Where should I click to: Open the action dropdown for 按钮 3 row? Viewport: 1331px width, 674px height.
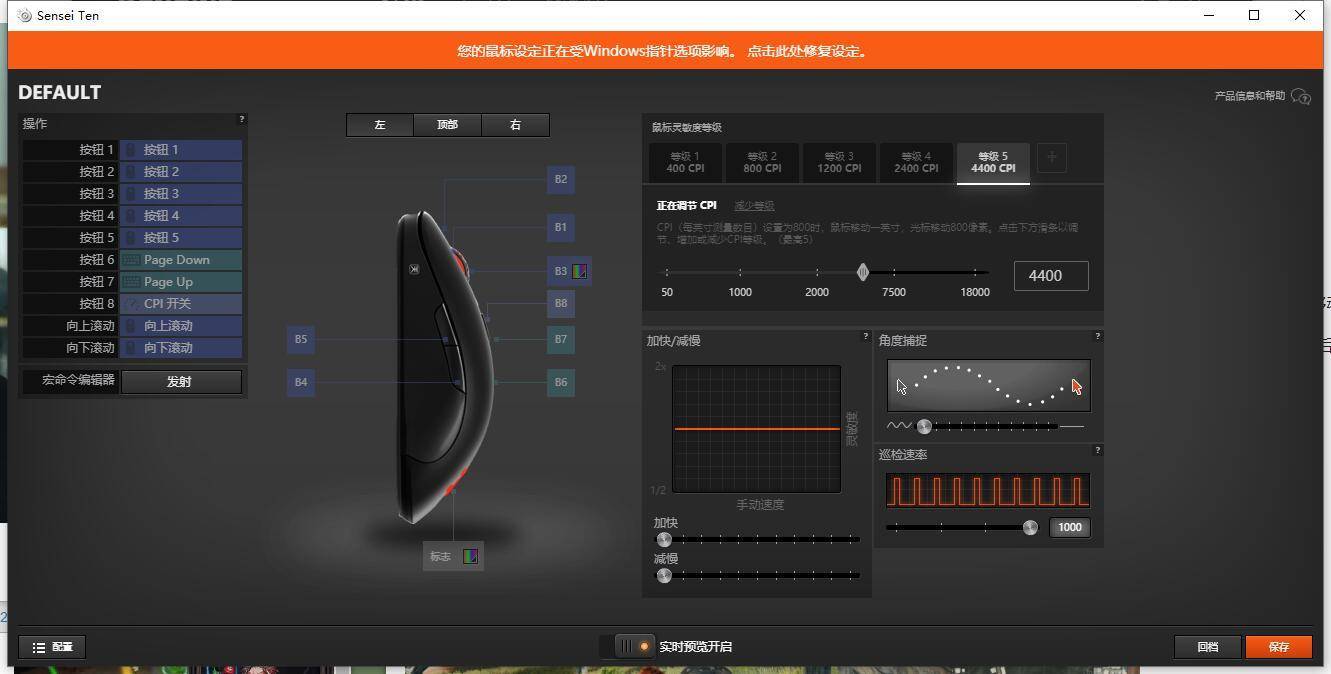[x=181, y=193]
